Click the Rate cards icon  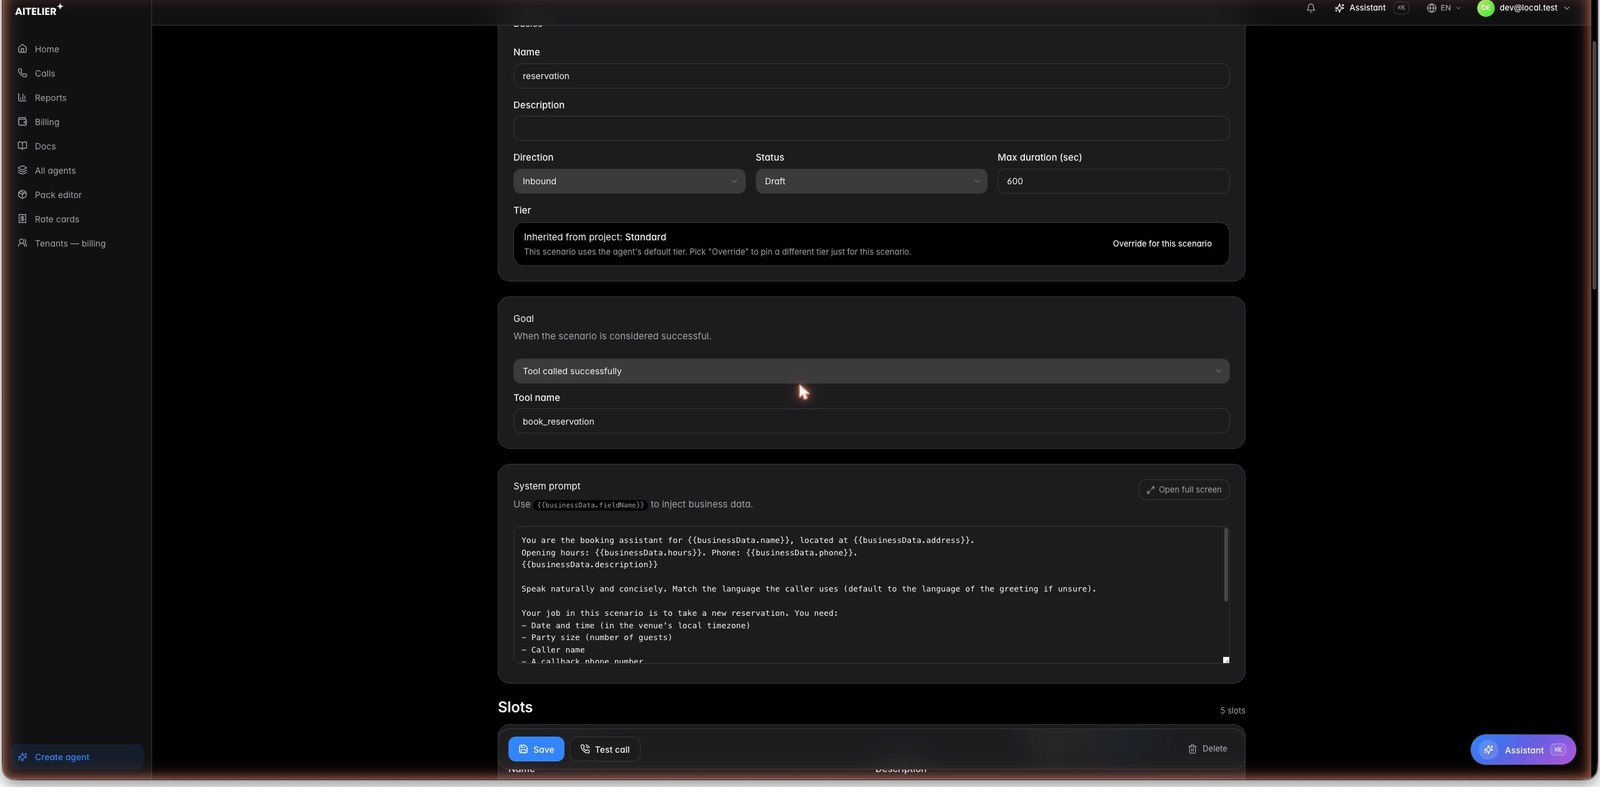click(x=22, y=219)
